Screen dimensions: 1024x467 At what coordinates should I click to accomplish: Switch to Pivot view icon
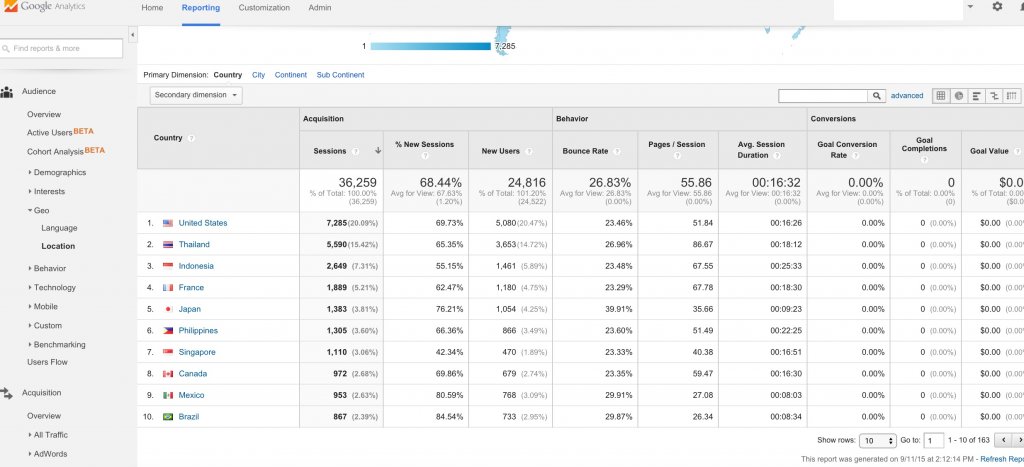pos(1012,95)
